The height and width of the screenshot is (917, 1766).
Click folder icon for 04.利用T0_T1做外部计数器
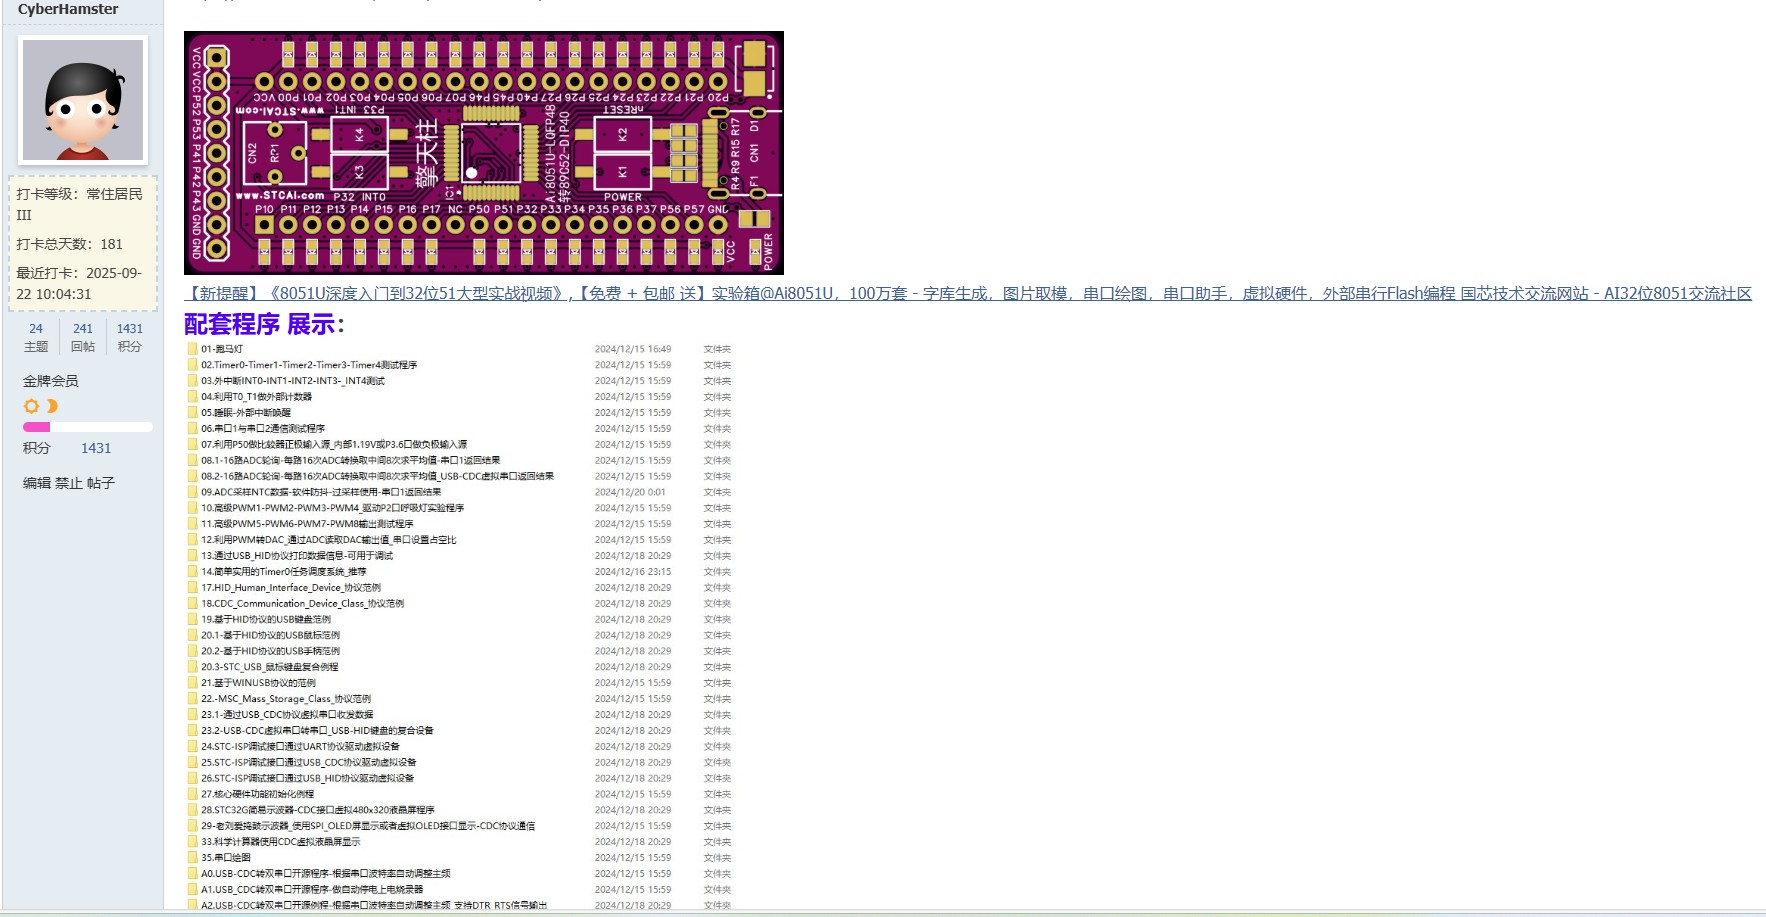(193, 397)
